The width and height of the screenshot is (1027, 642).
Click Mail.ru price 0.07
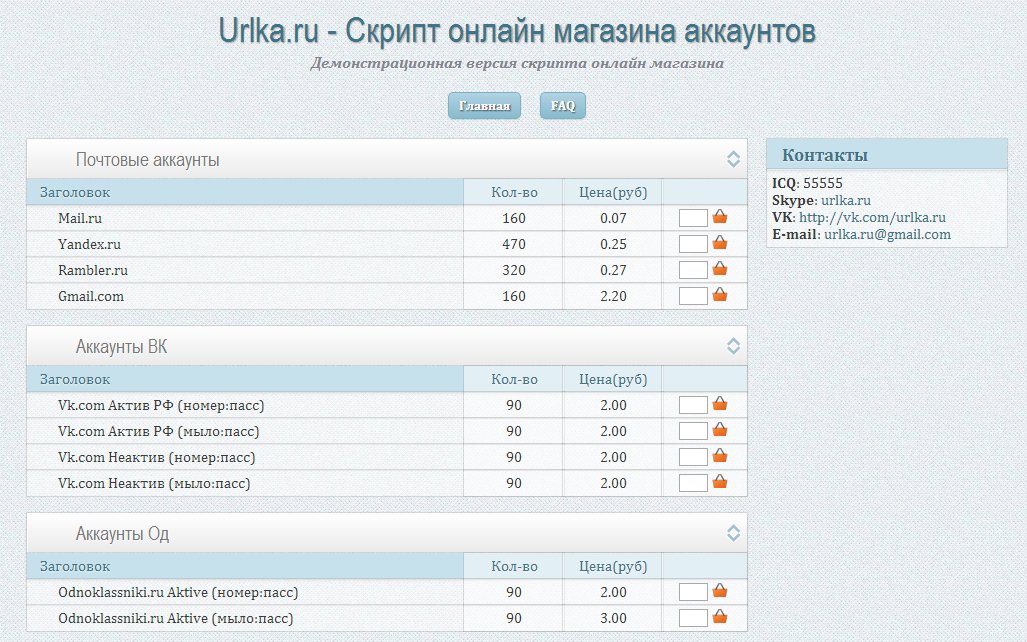(x=613, y=218)
